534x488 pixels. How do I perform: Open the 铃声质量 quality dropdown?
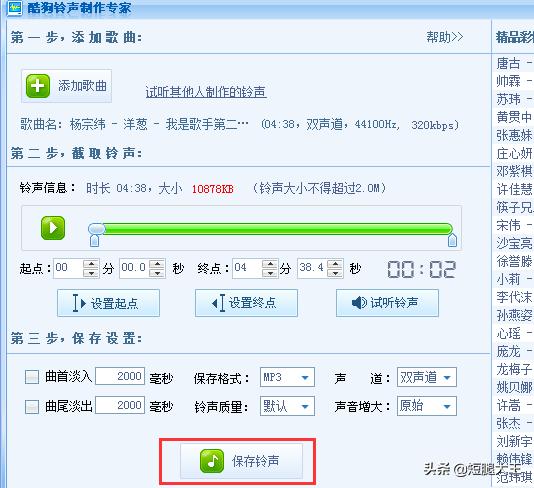click(287, 406)
